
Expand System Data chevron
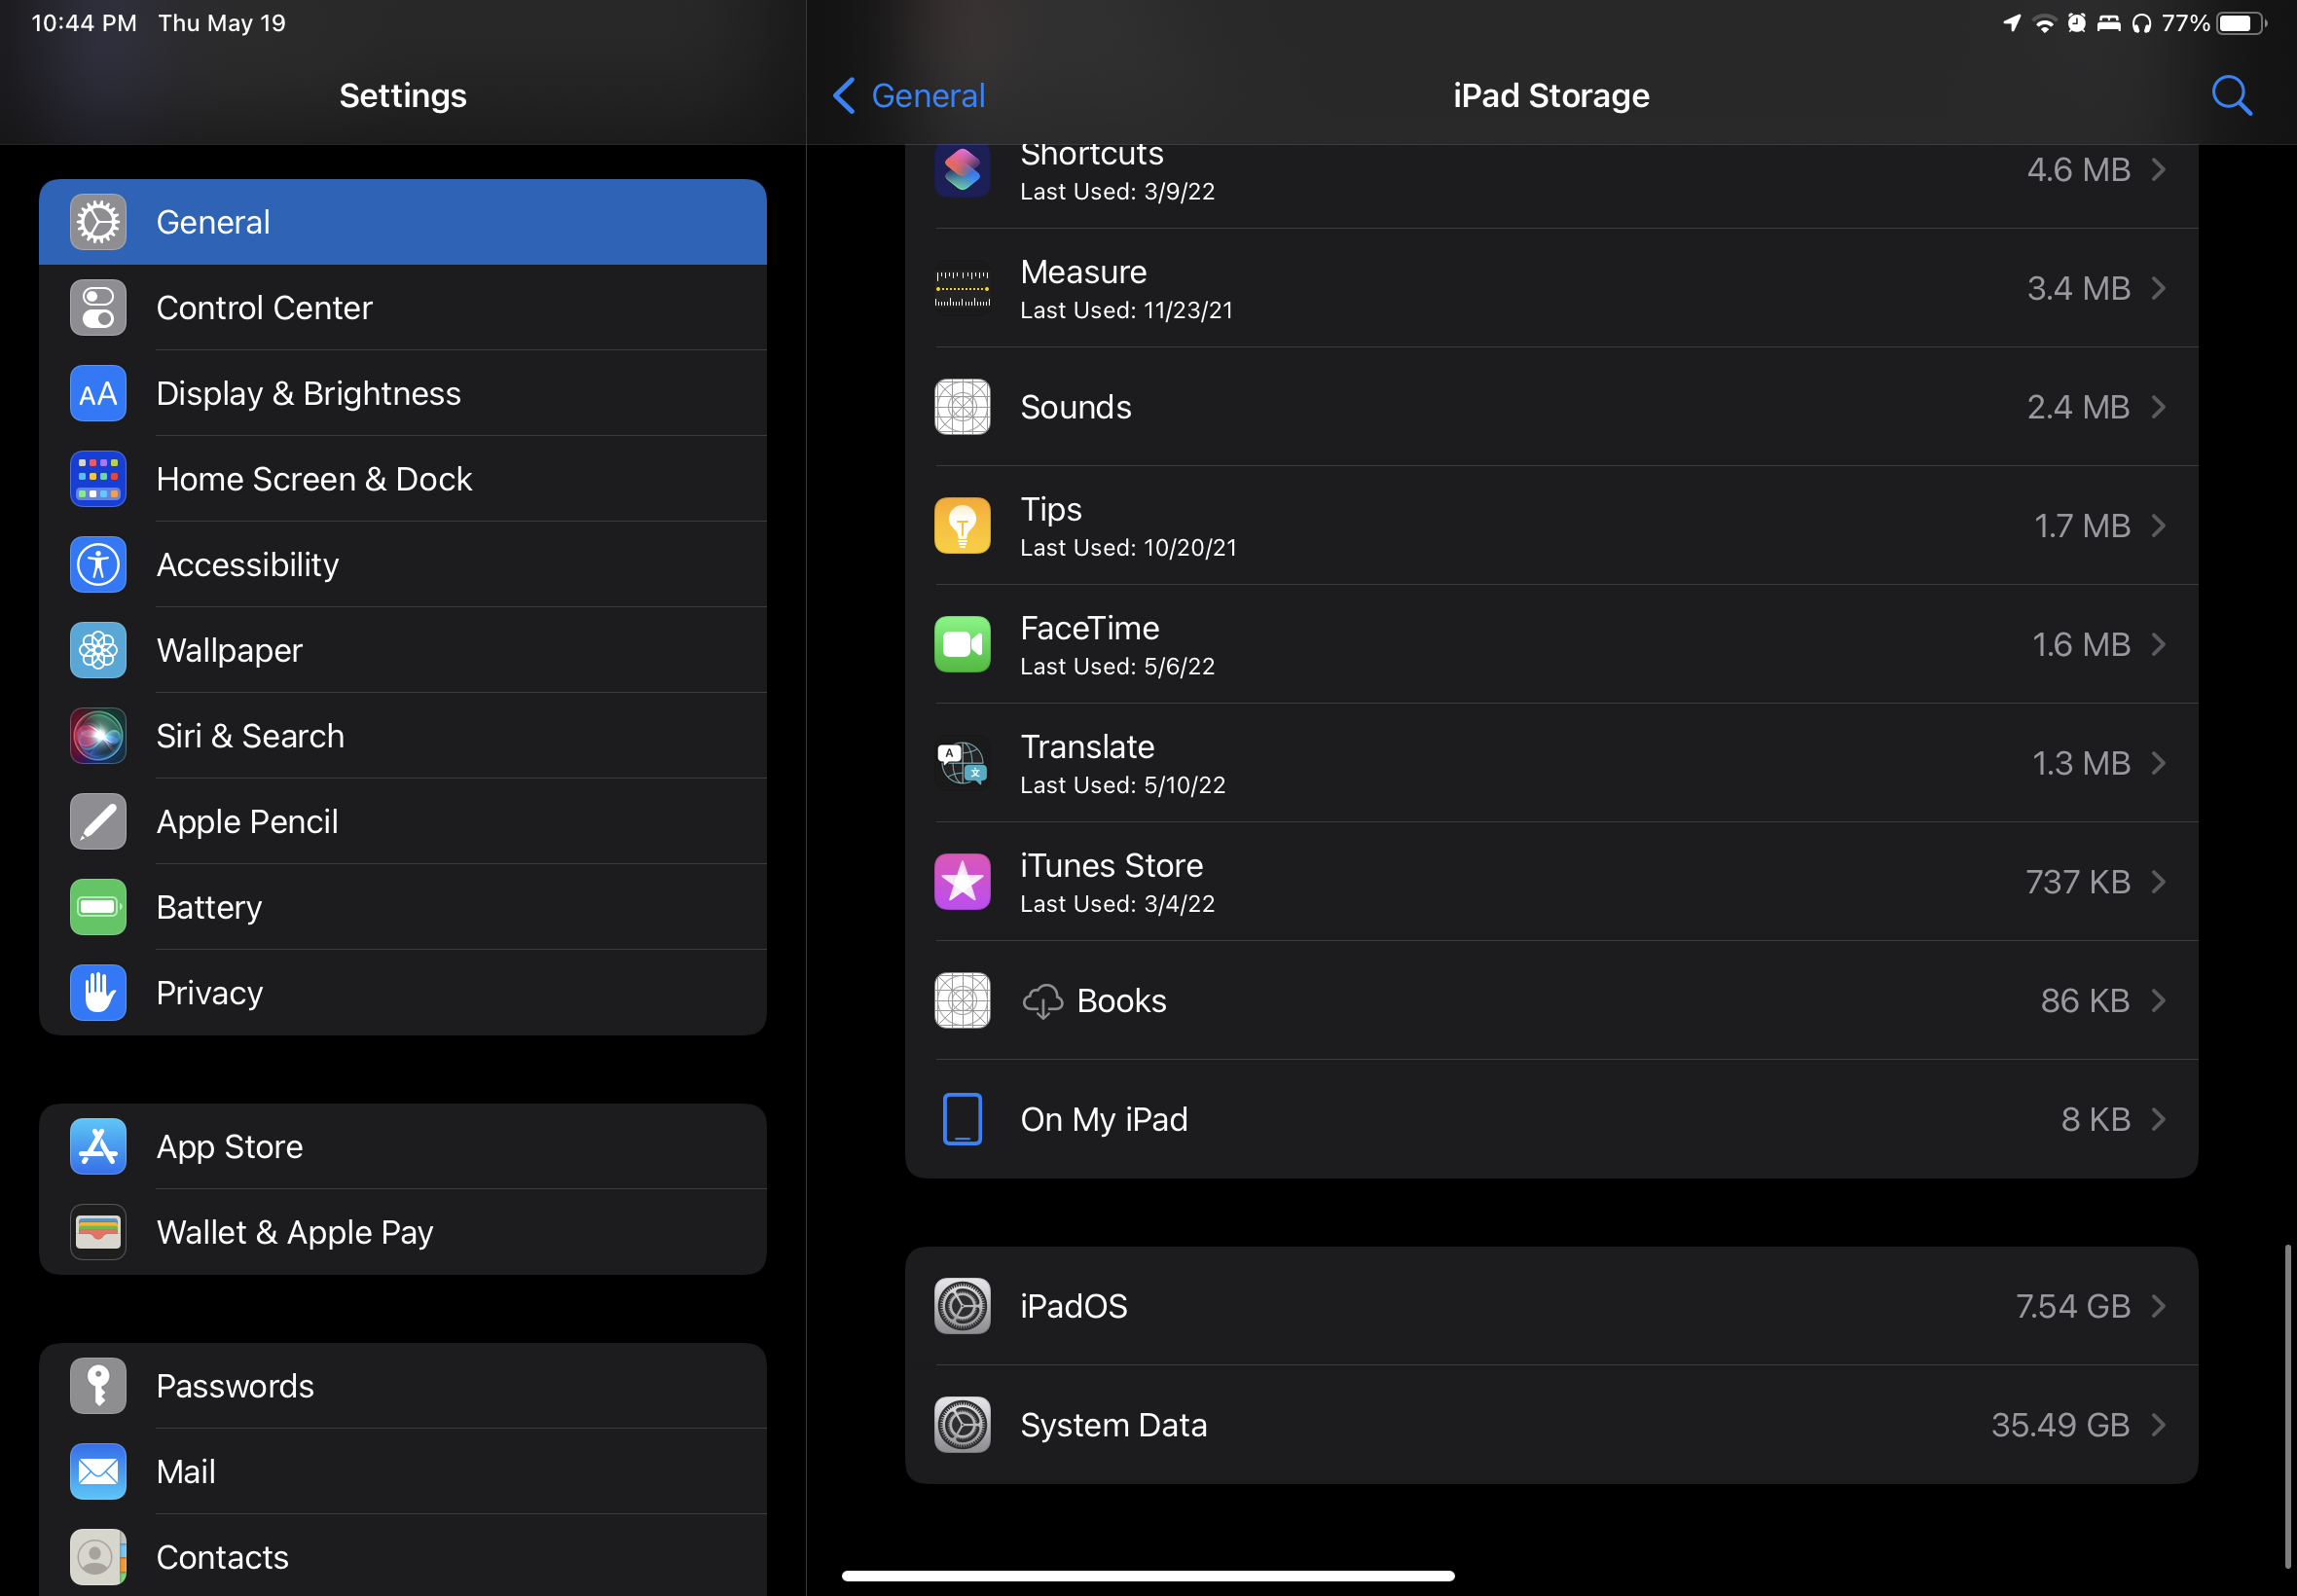(2158, 1425)
